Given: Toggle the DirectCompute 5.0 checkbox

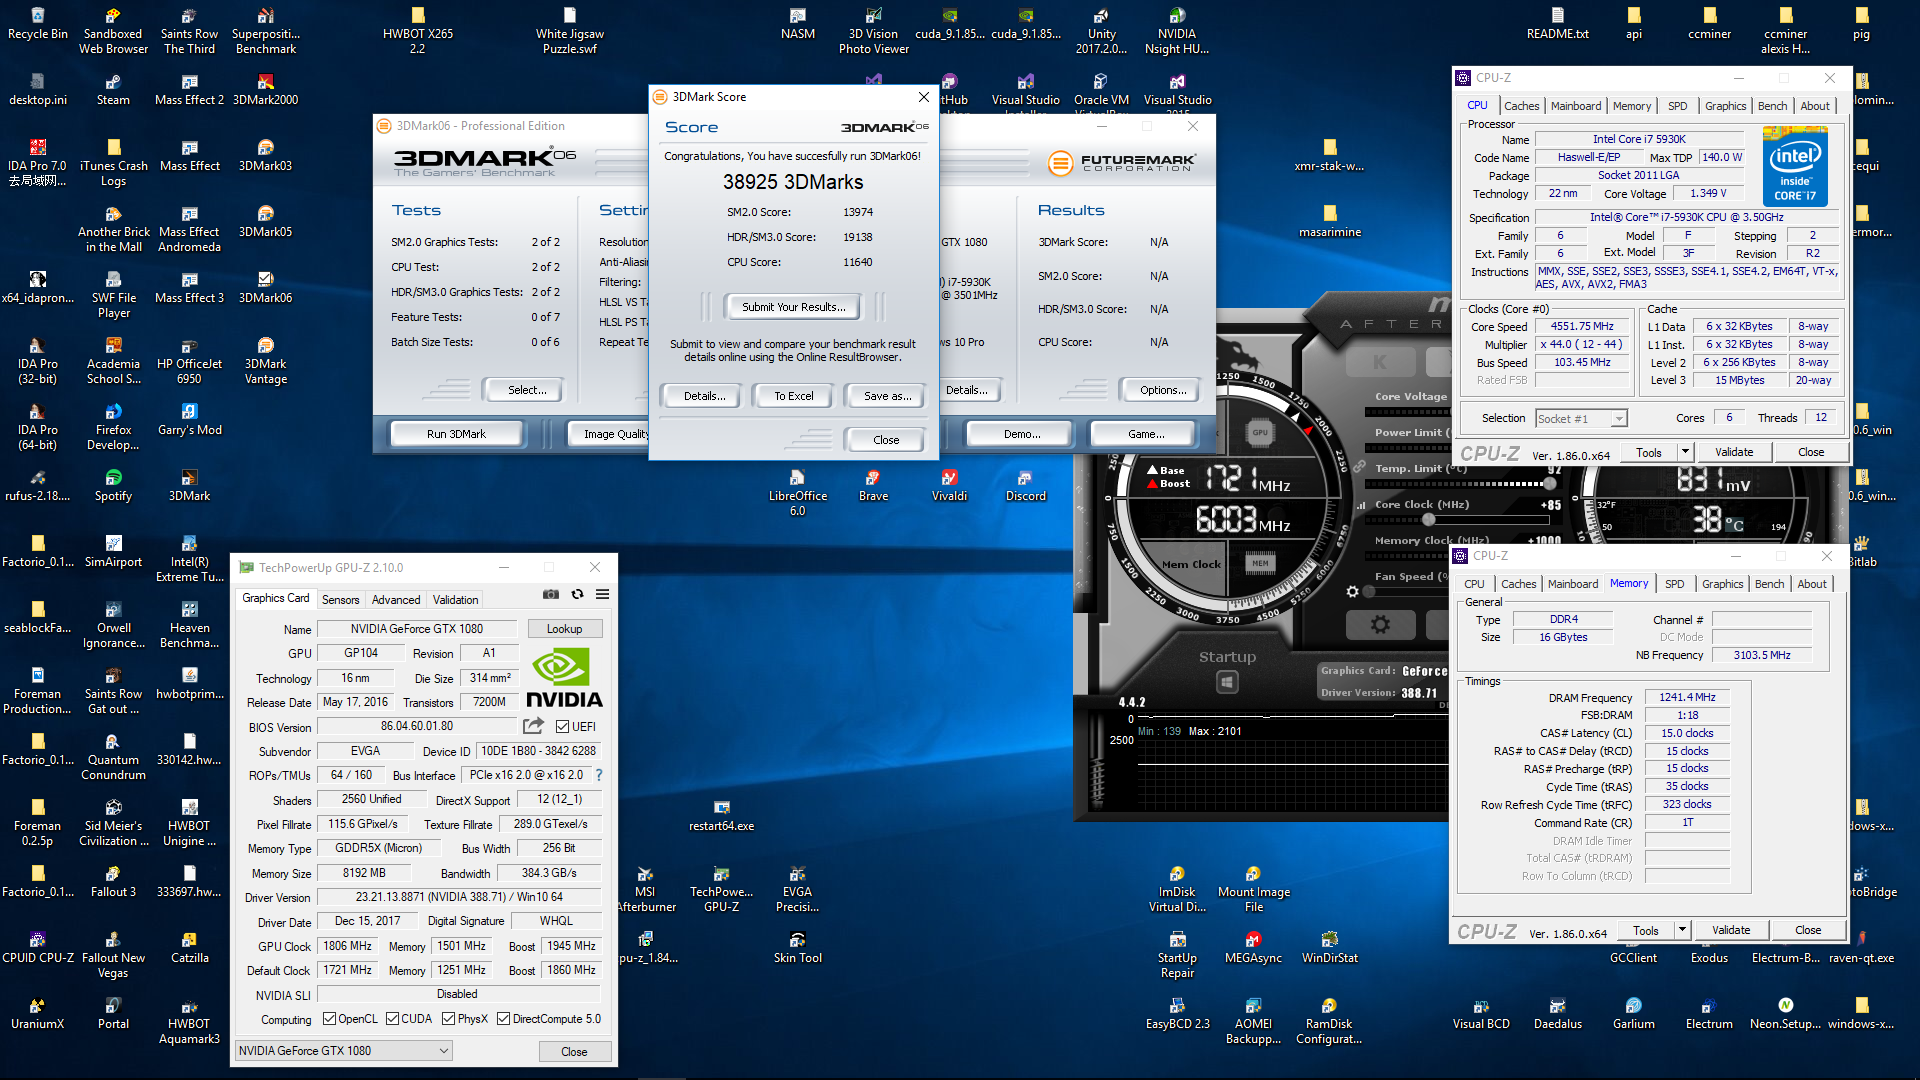Looking at the screenshot, I should 503,1019.
